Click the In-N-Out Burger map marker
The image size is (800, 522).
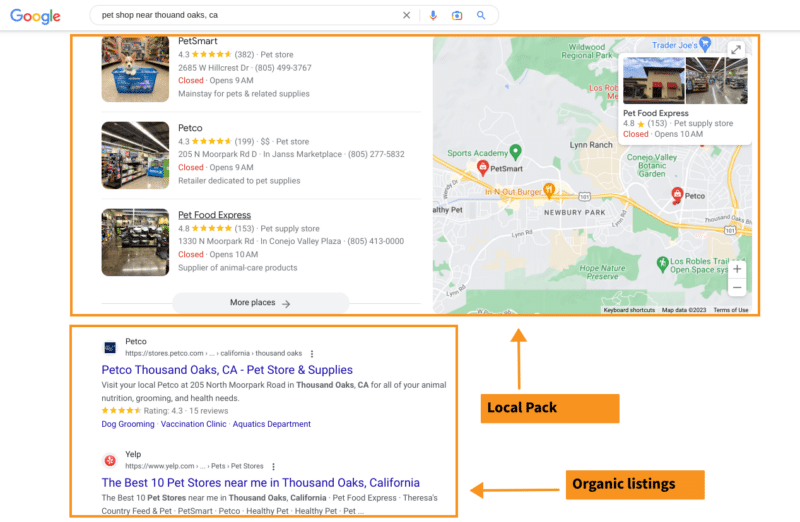pos(549,190)
